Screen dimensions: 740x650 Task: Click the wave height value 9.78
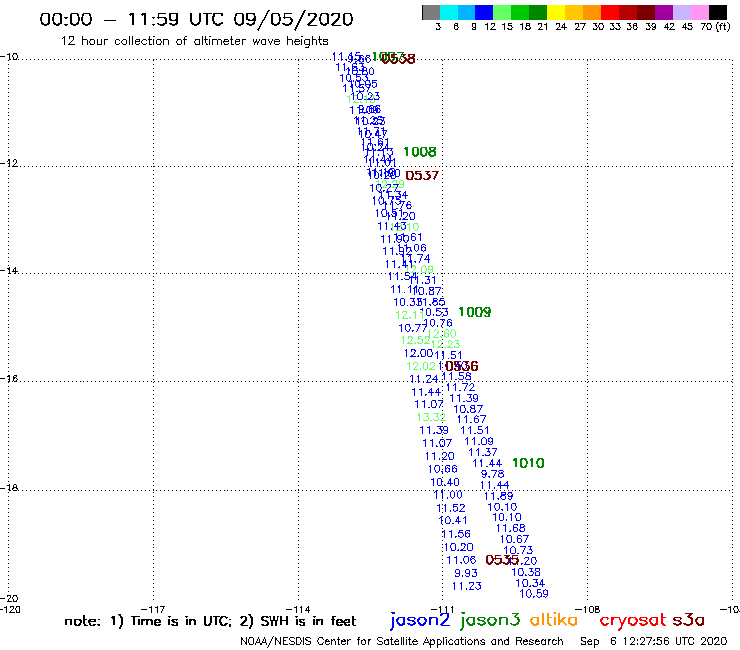pyautogui.click(x=492, y=474)
